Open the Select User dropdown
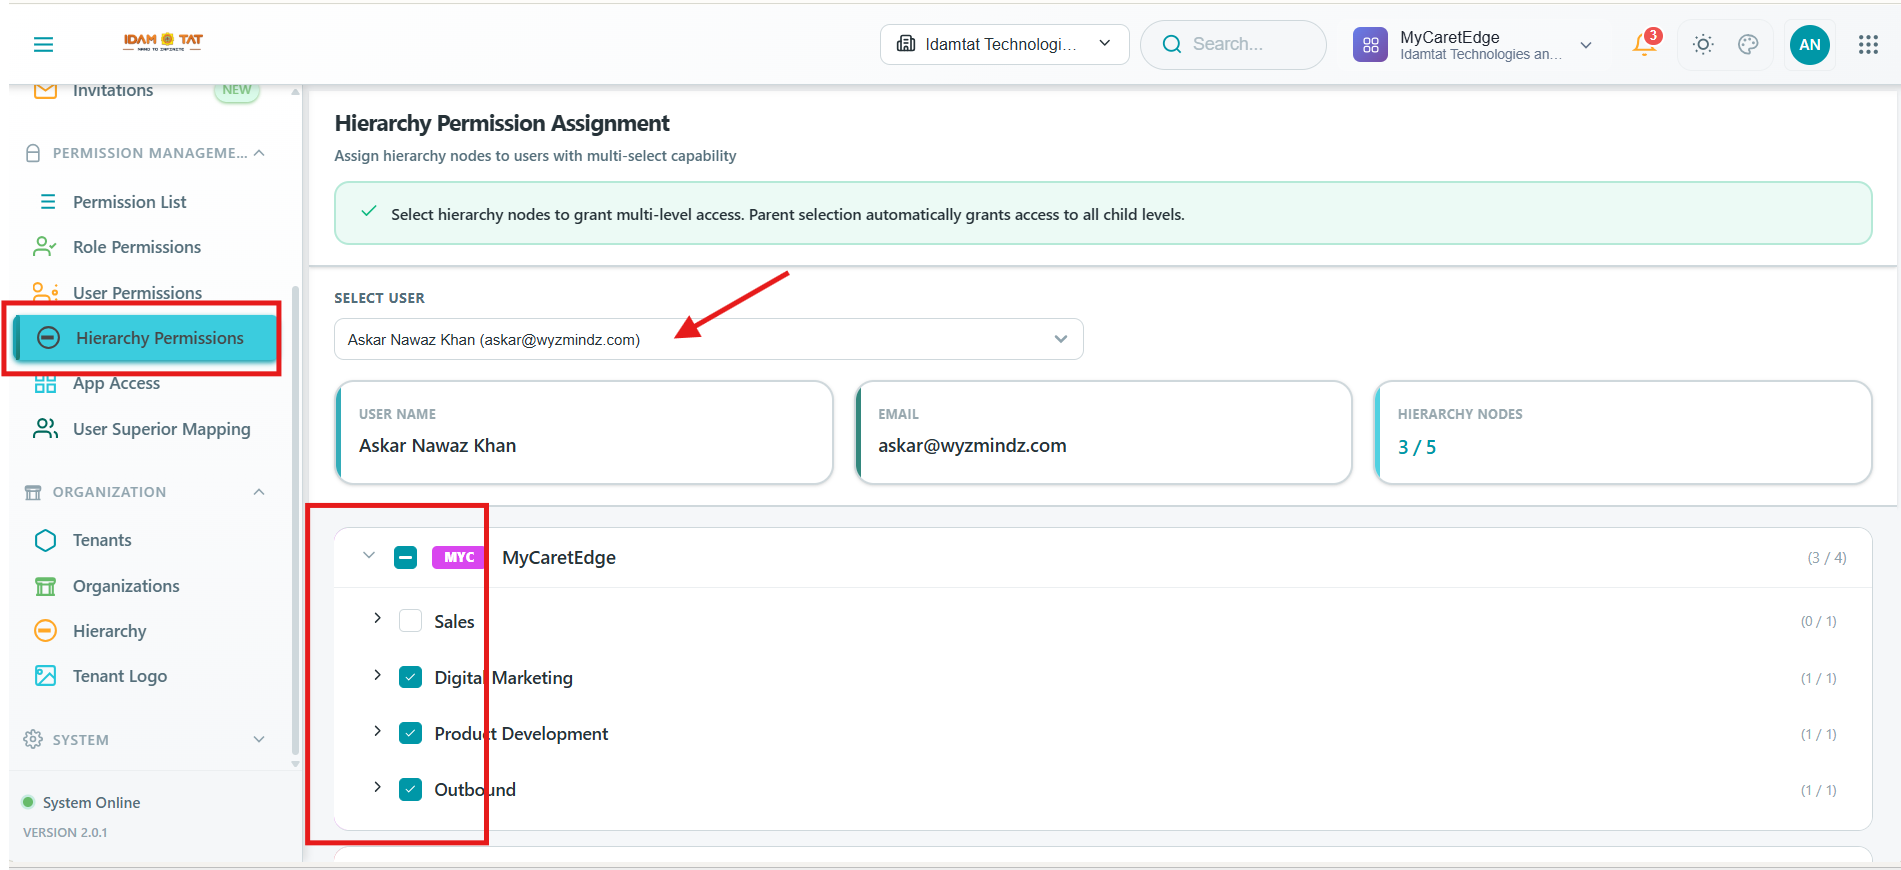The image size is (1901, 870). pos(708,339)
